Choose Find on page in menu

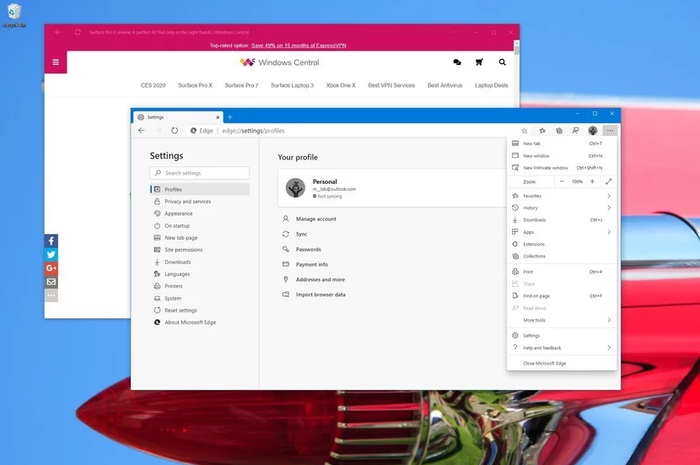[562, 296]
